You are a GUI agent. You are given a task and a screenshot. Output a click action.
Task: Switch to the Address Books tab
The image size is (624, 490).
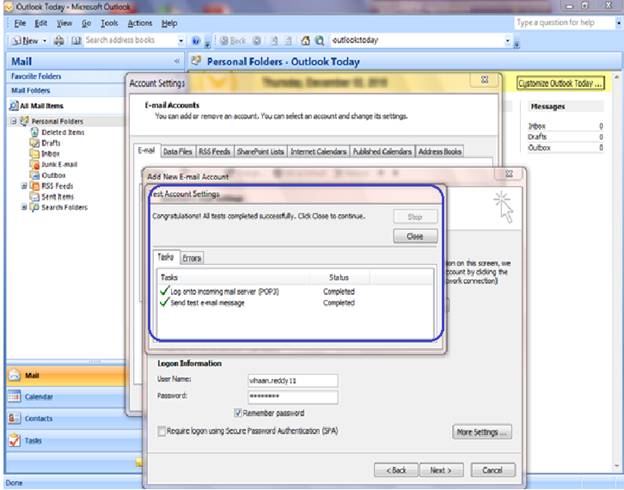440,152
